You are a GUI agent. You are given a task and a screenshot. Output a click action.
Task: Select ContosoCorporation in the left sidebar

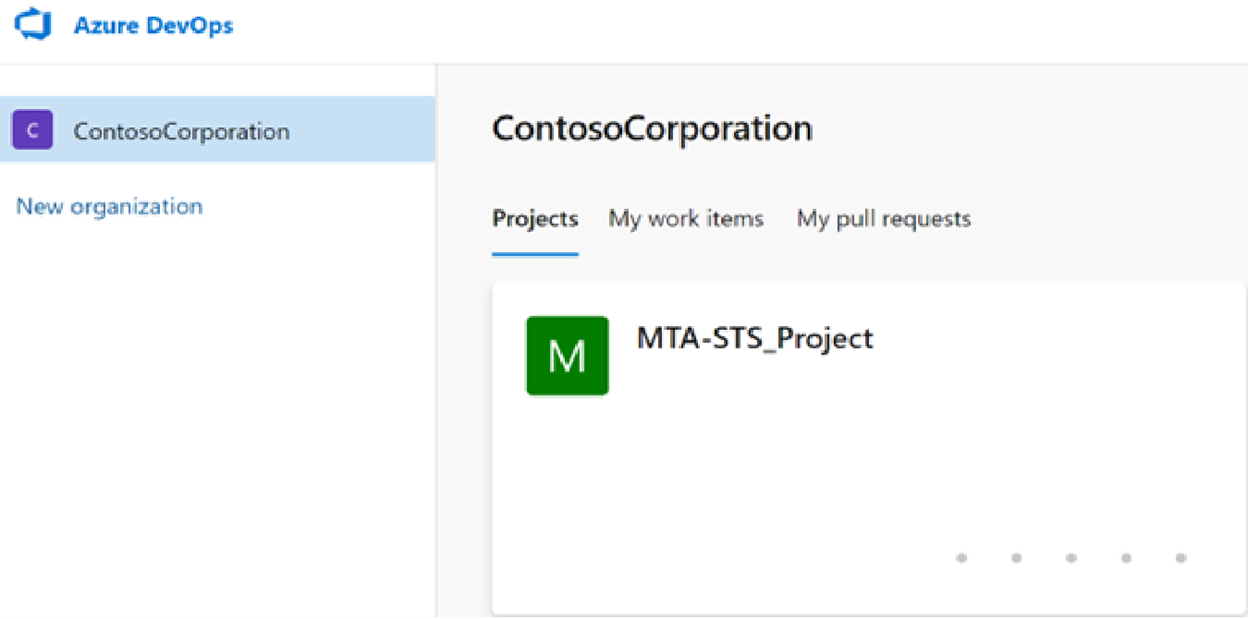pyautogui.click(x=181, y=131)
